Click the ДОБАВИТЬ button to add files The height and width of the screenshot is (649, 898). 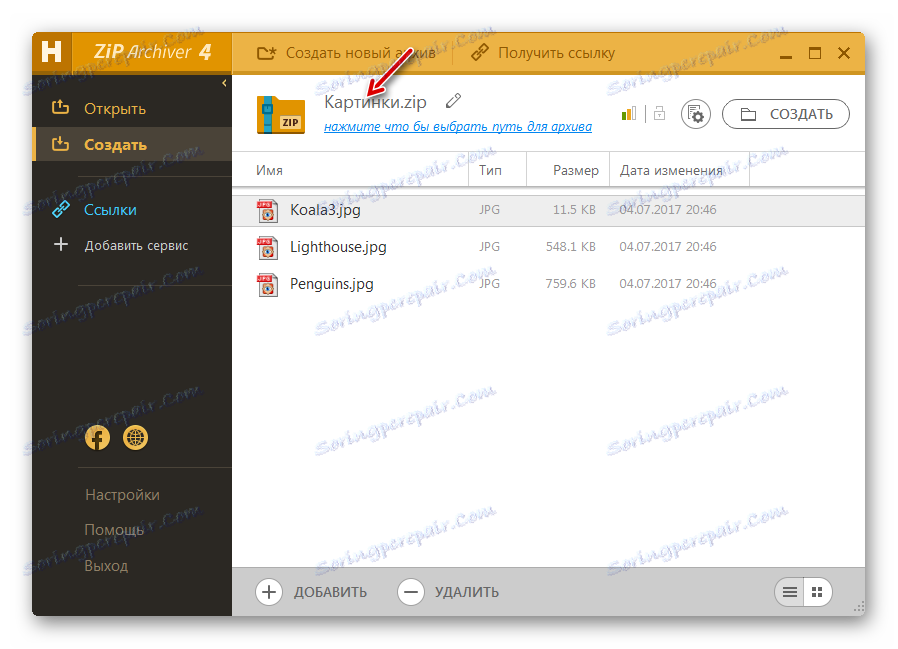312,592
